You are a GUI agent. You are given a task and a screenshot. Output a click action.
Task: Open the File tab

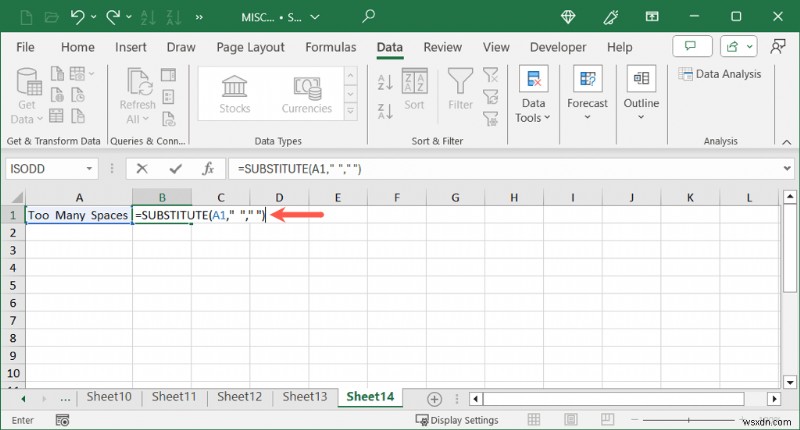click(x=25, y=47)
